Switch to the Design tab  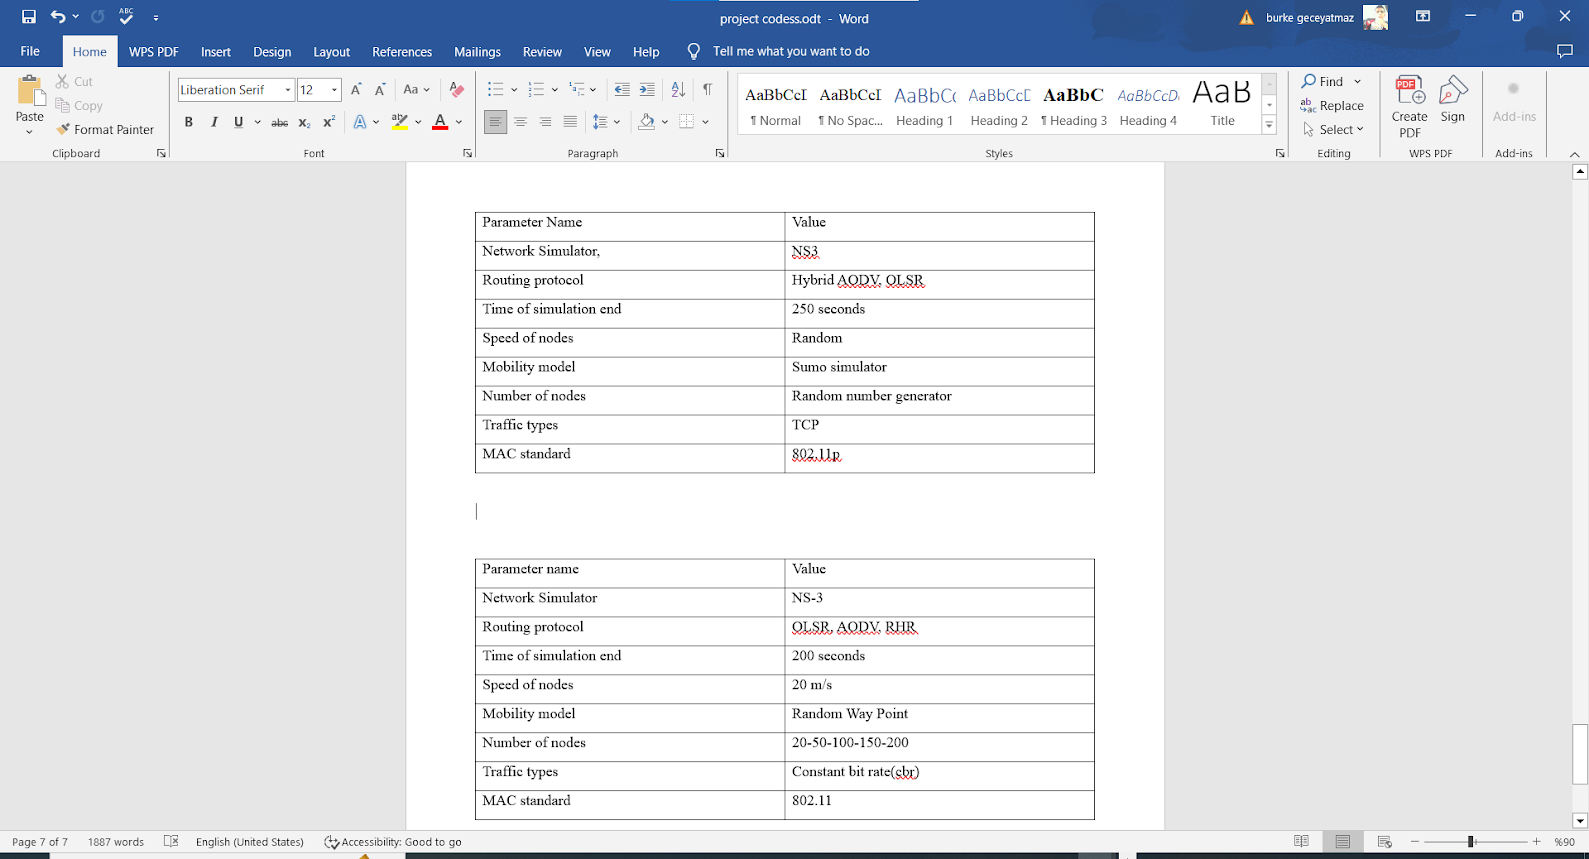(x=272, y=51)
